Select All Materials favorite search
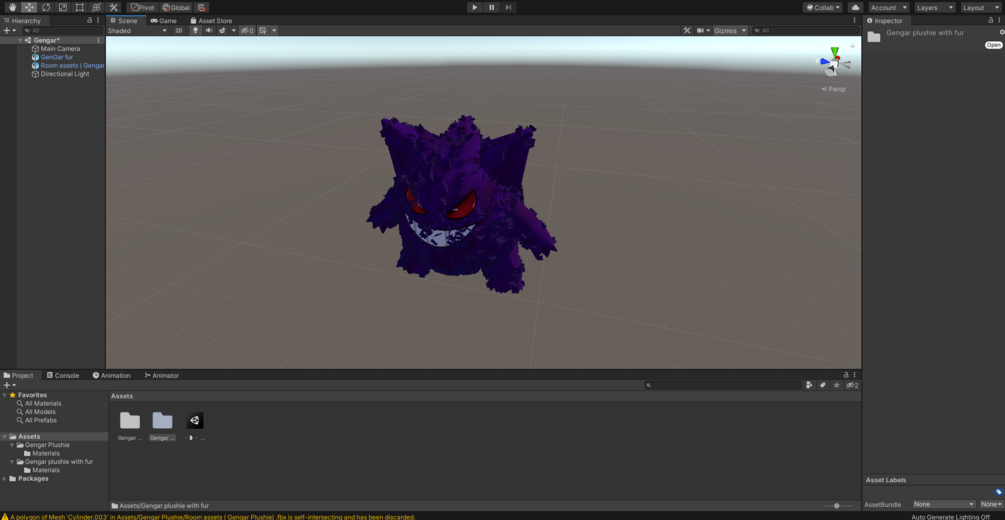The width and height of the screenshot is (1005, 520). (x=43, y=403)
